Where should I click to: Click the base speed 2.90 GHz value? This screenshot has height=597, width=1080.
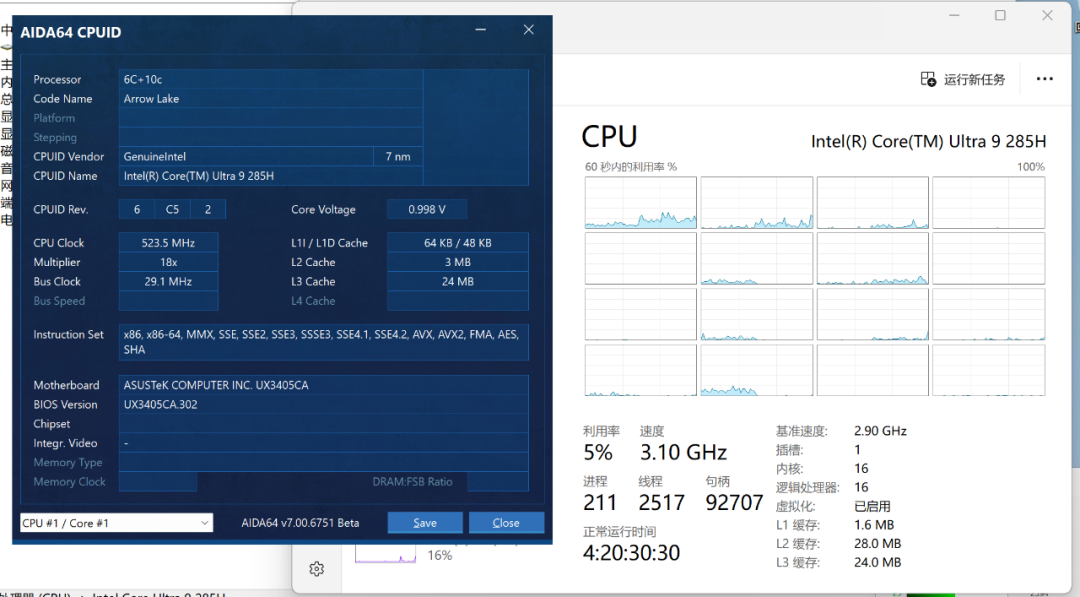(880, 431)
